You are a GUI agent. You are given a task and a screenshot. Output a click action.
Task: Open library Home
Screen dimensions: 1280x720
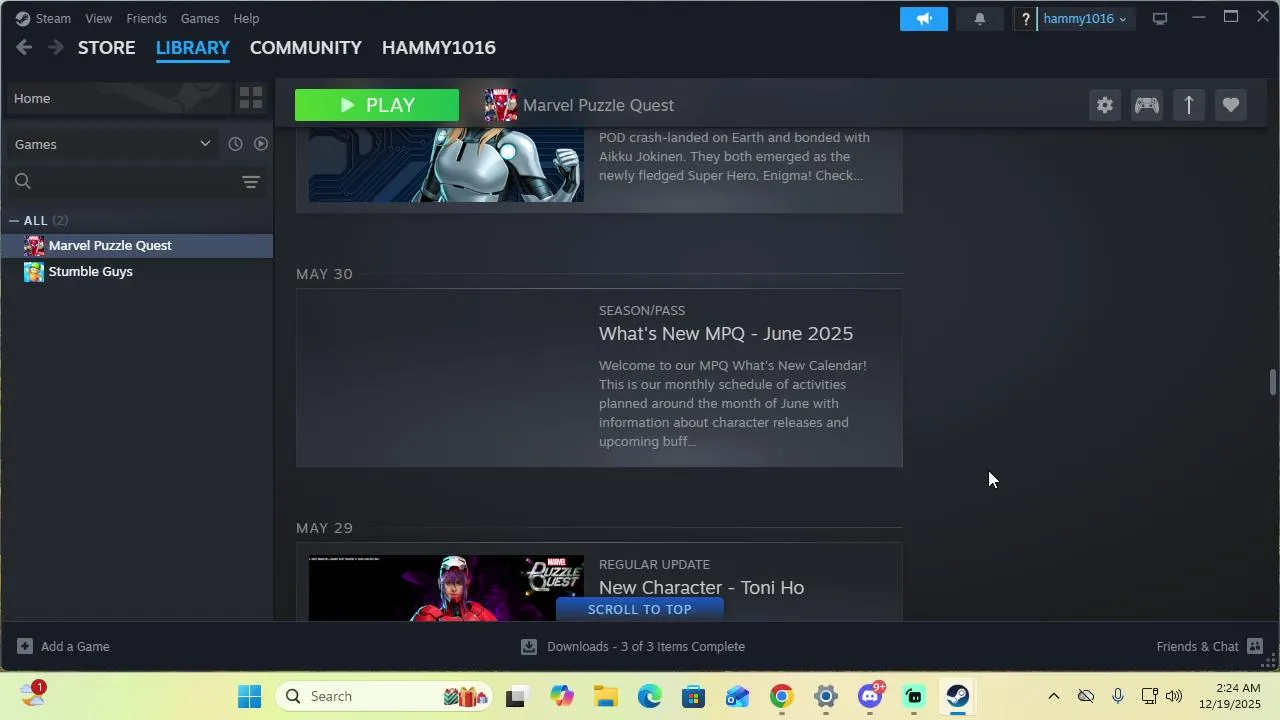[x=120, y=98]
